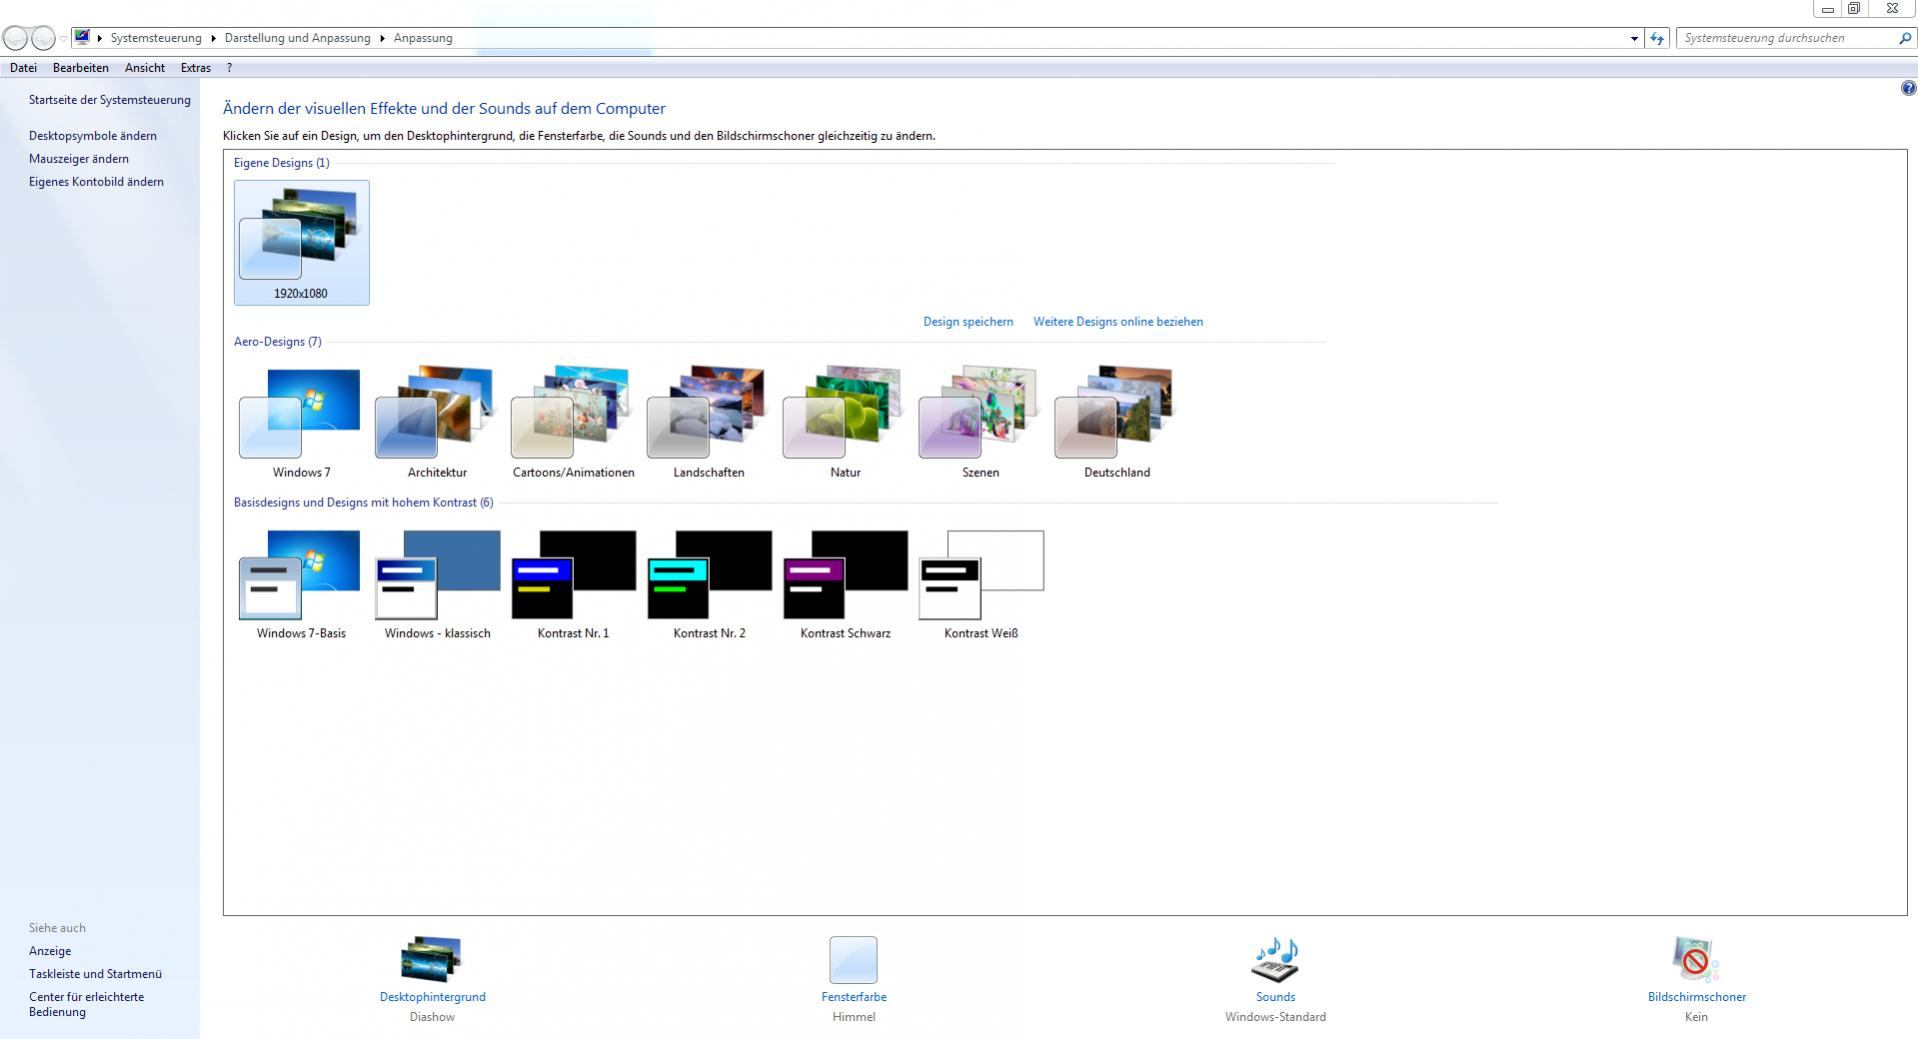This screenshot has width=1918, height=1039.
Task: Focus the Systemsteuerung durchsuchen search field
Action: (1788, 38)
